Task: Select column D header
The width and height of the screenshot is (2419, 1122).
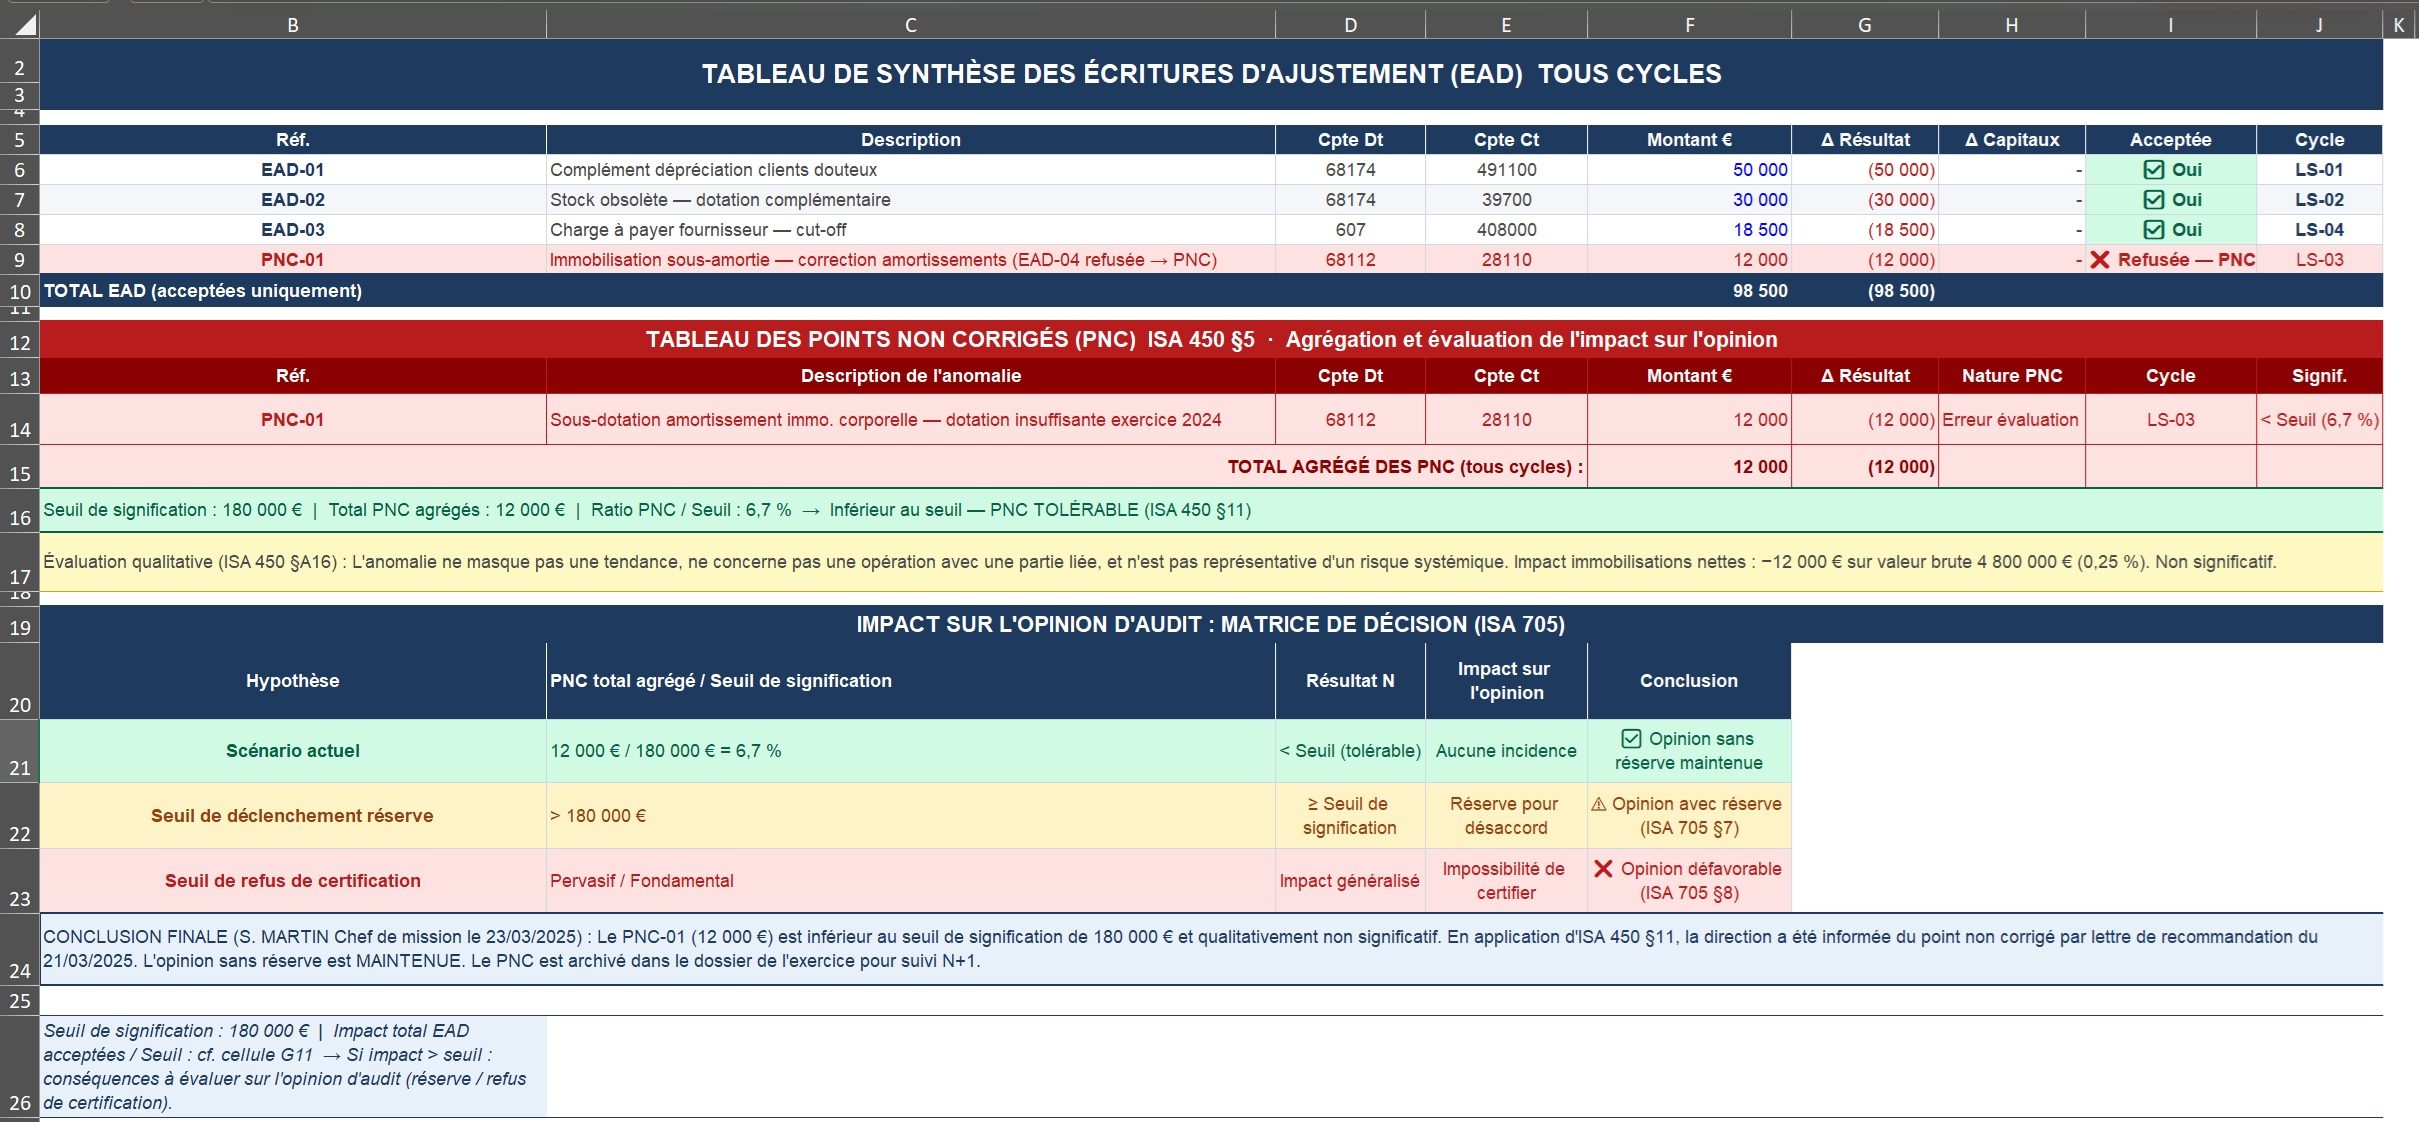Action: click(x=1350, y=25)
